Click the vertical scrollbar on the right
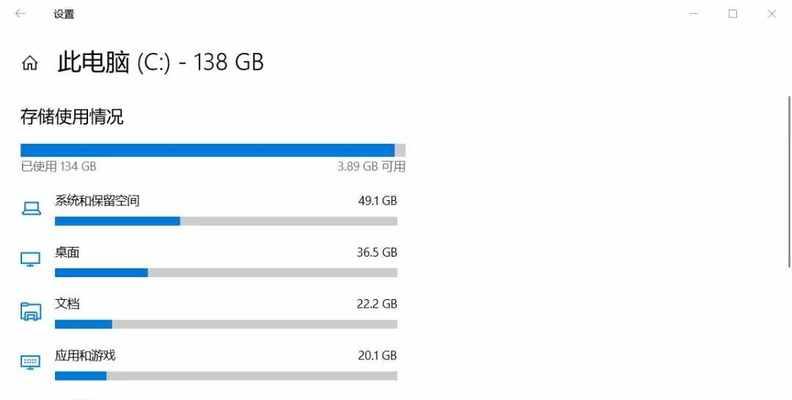Viewport: 792px width, 400px height. (789, 182)
